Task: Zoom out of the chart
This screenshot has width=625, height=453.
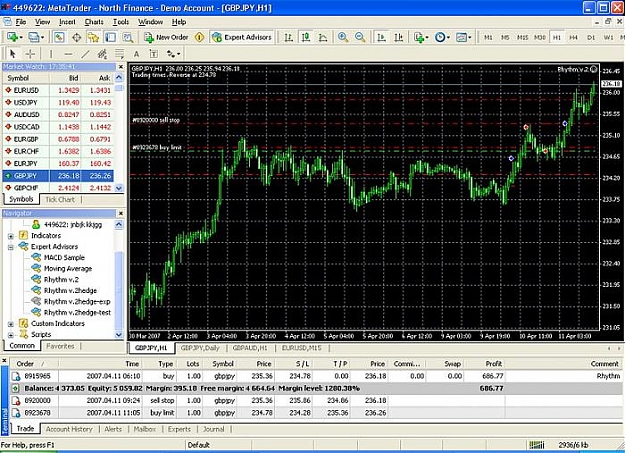Action: tap(360, 37)
